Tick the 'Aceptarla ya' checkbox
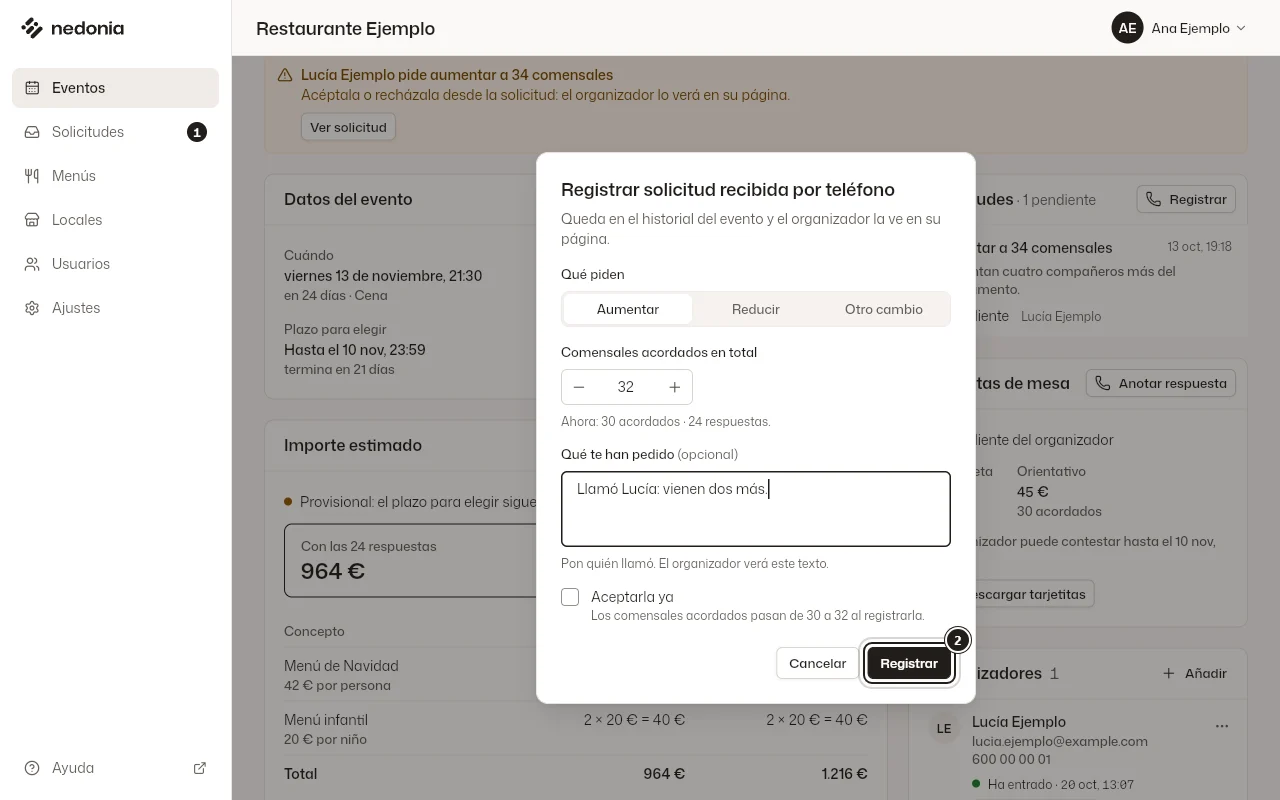 click(x=570, y=597)
